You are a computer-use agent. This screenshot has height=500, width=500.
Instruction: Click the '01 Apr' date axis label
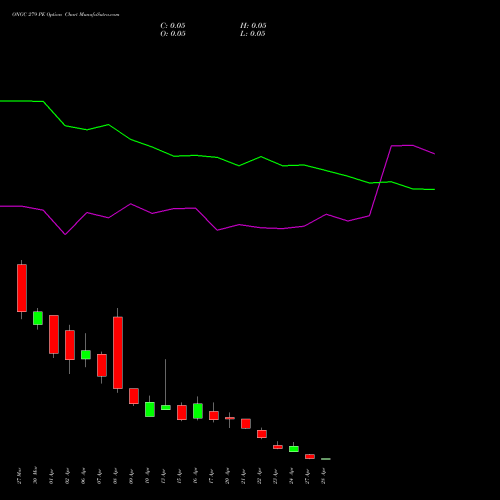pyautogui.click(x=51, y=476)
